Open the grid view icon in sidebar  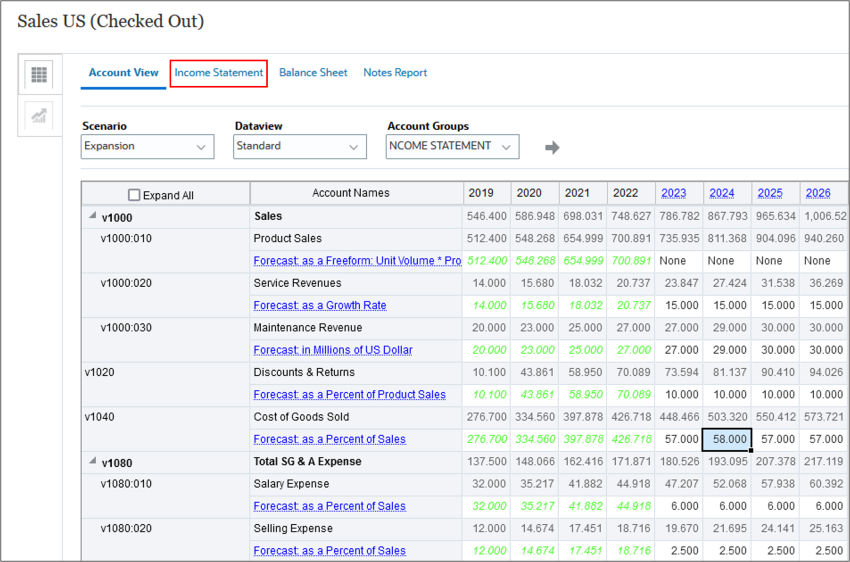coord(39,74)
